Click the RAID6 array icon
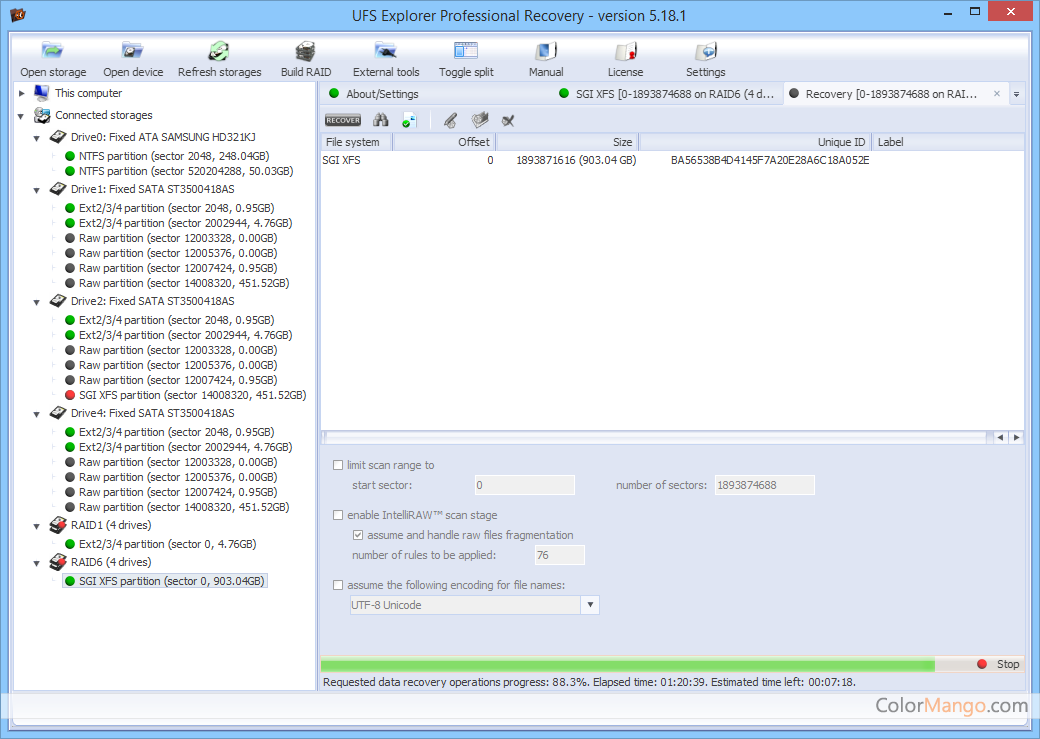This screenshot has height=739, width=1040. point(58,563)
